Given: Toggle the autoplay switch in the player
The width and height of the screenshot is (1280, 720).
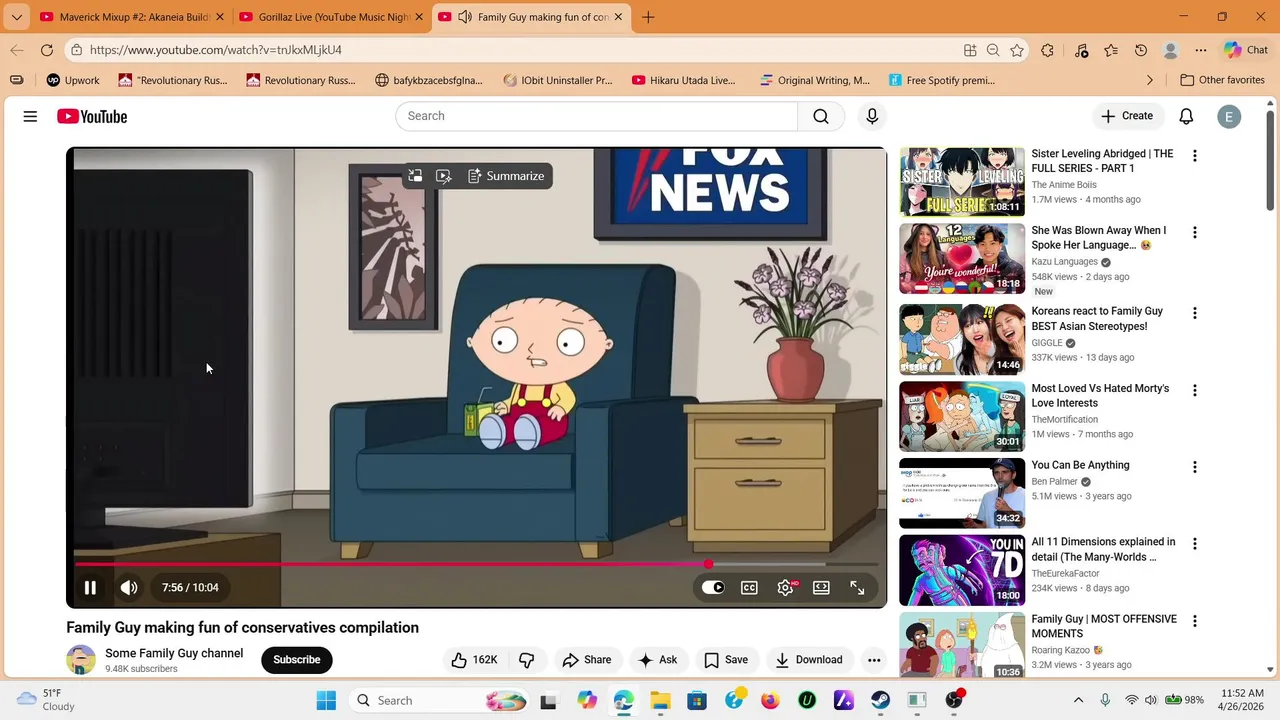Looking at the screenshot, I should point(713,588).
